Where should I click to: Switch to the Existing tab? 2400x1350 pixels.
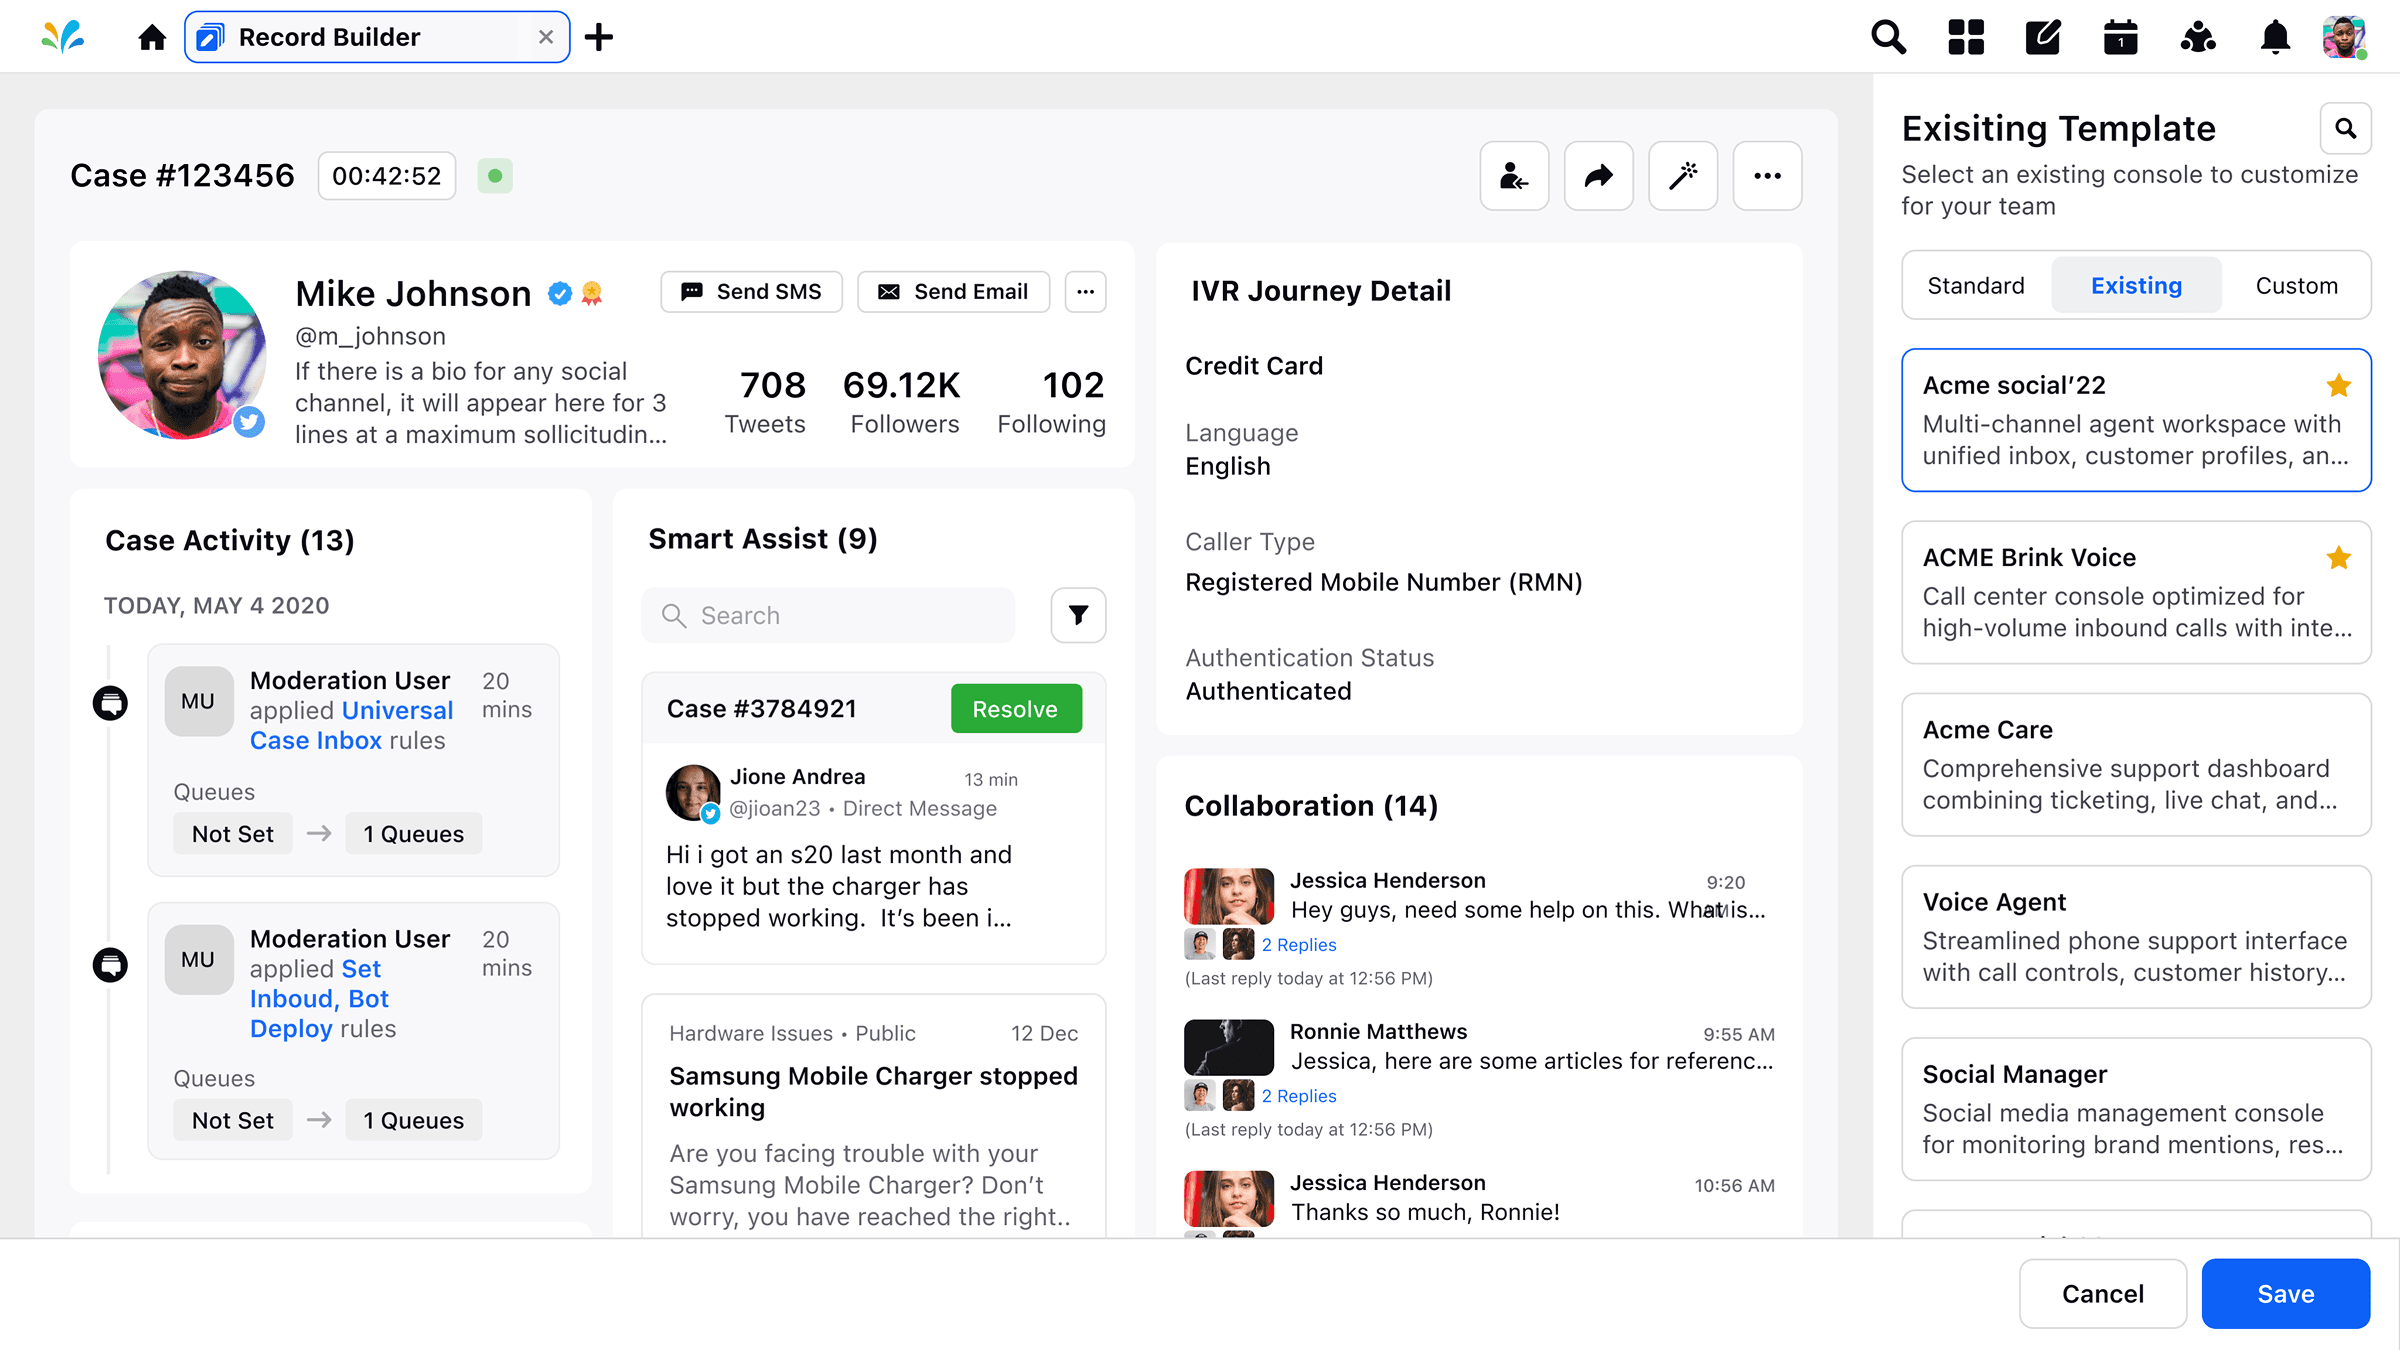(x=2136, y=286)
